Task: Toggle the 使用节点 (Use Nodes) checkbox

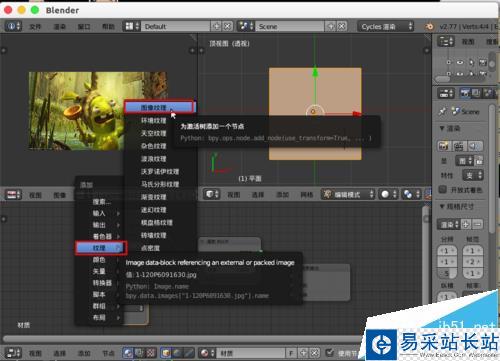Action: click(330, 353)
